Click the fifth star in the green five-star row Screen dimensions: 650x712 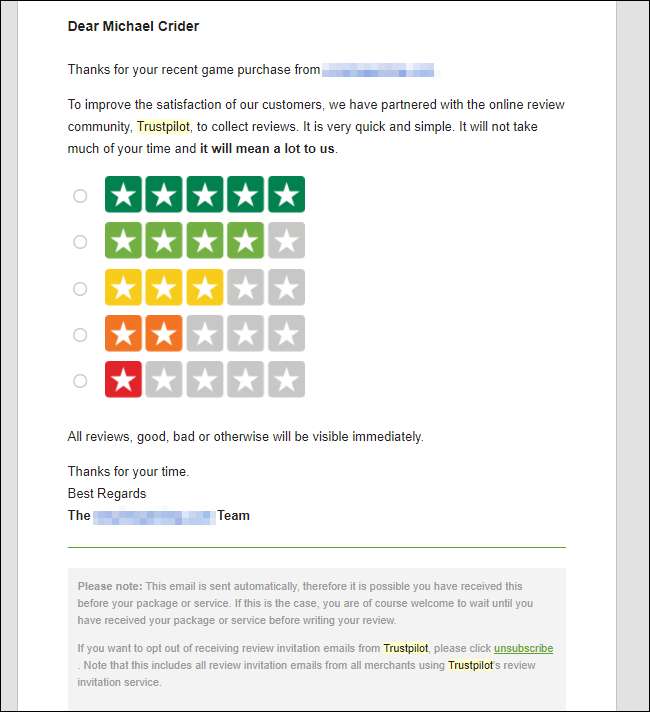pos(286,195)
